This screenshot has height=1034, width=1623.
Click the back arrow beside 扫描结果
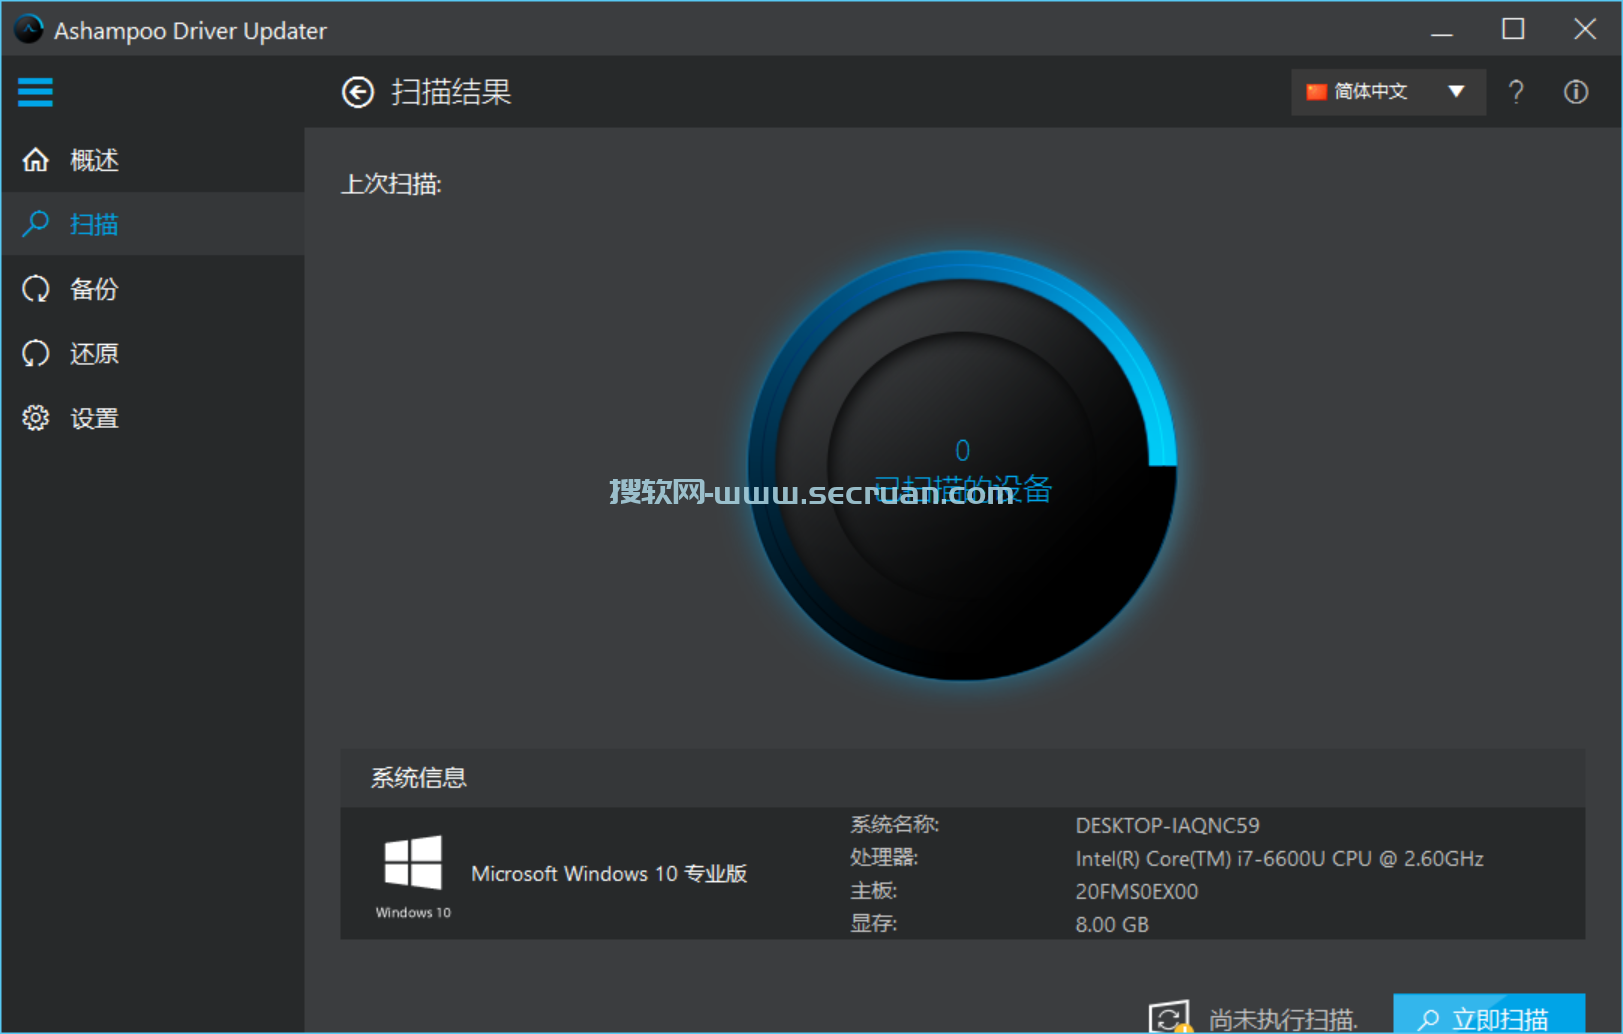click(358, 92)
